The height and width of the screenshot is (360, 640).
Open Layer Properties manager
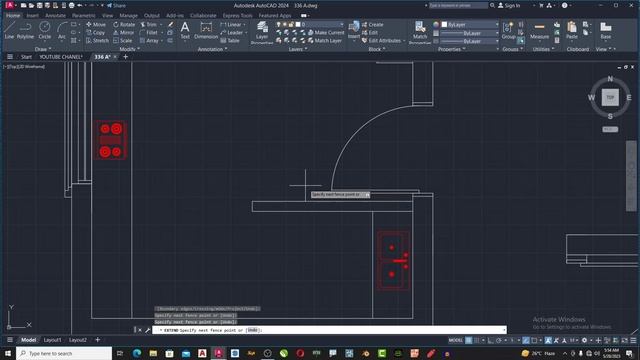pyautogui.click(x=262, y=32)
